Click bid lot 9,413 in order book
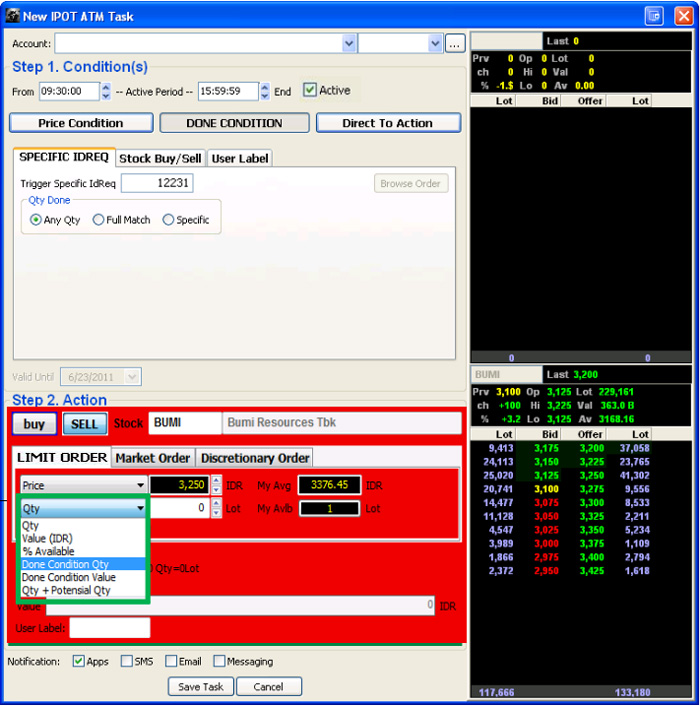Viewport: 700px width, 706px height. [x=501, y=448]
